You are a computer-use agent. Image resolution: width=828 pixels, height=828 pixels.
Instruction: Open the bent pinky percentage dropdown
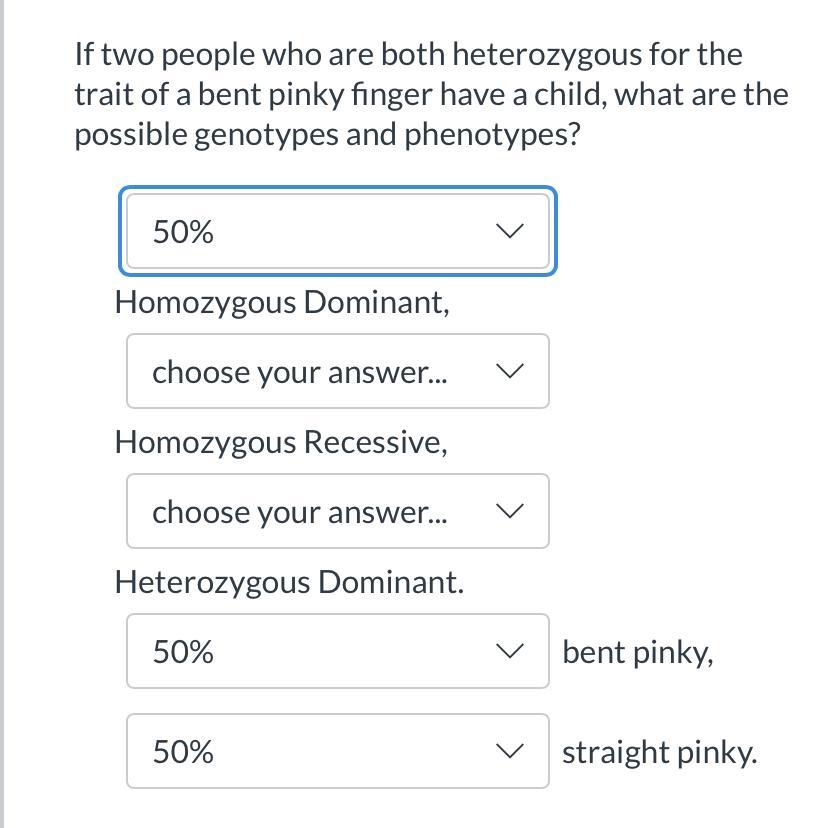tap(337, 652)
